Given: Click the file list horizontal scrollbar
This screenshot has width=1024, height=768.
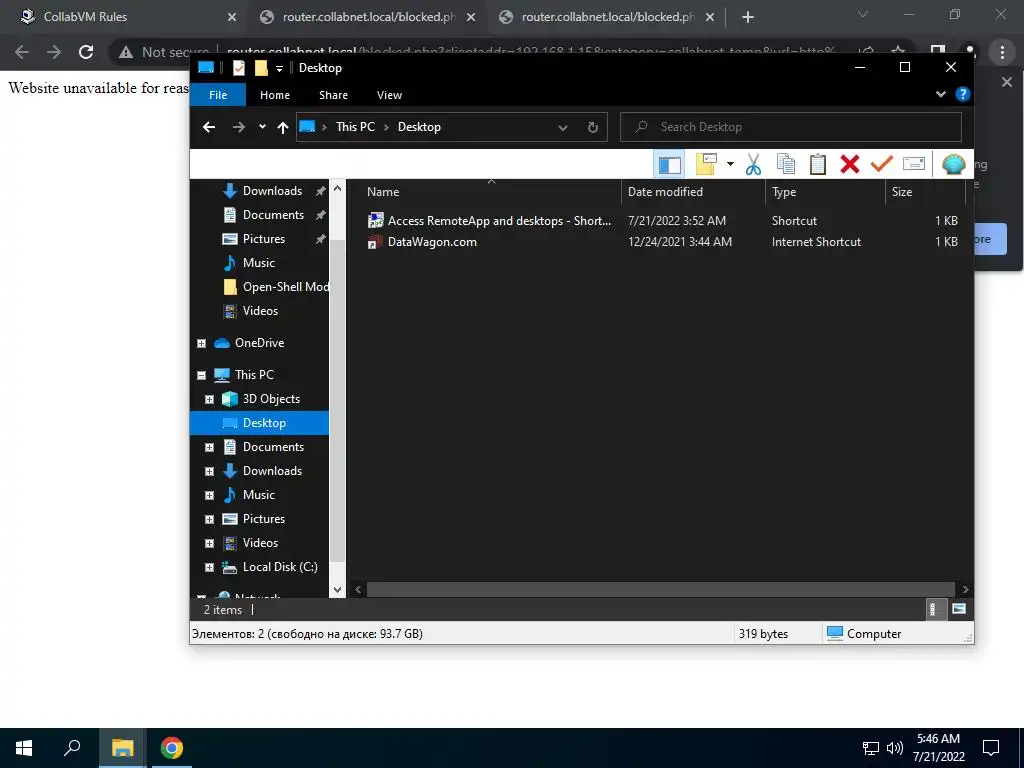Looking at the screenshot, I should click(660, 590).
